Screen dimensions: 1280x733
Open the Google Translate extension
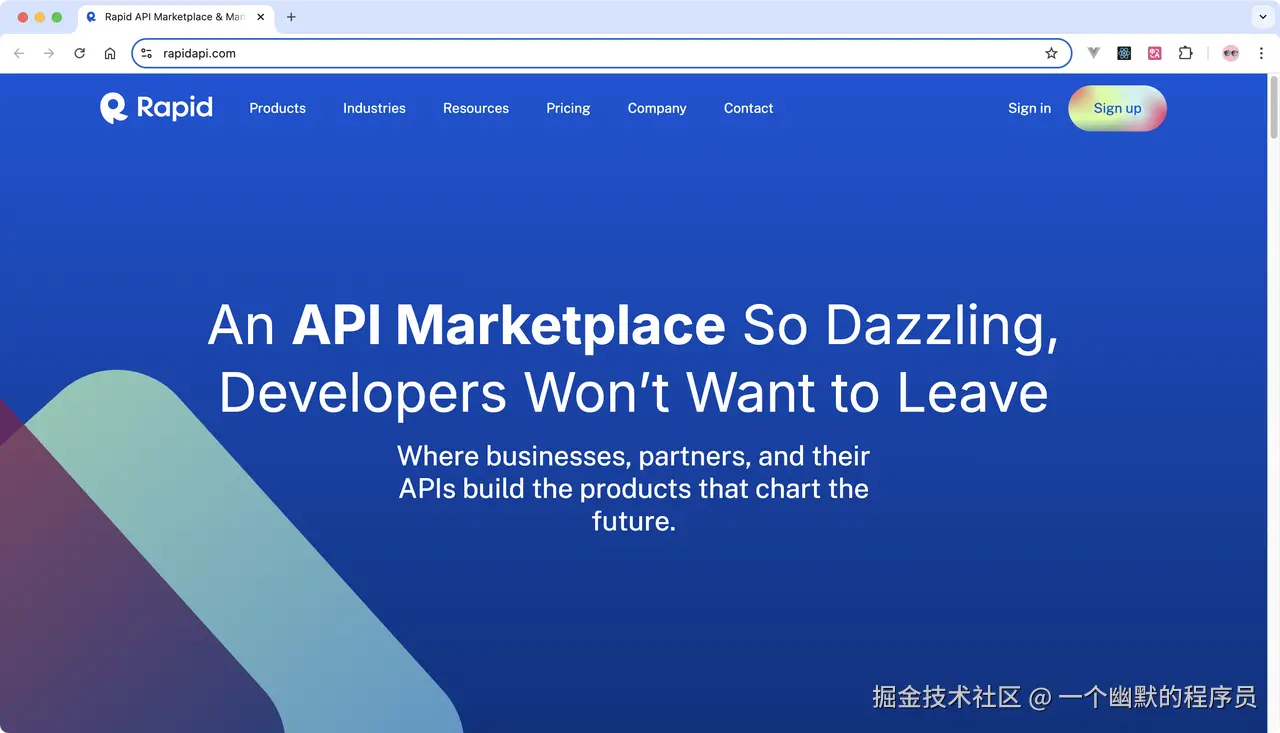tap(1155, 52)
